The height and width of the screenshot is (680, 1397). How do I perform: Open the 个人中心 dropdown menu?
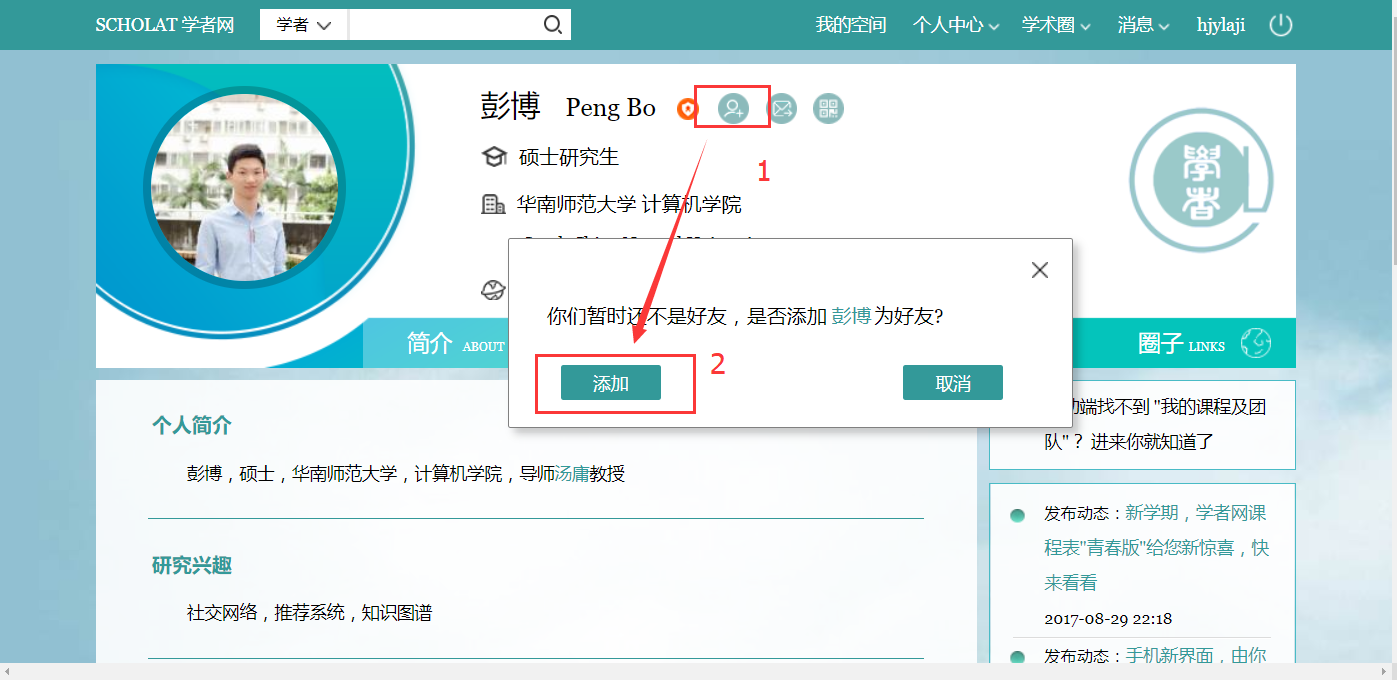955,25
